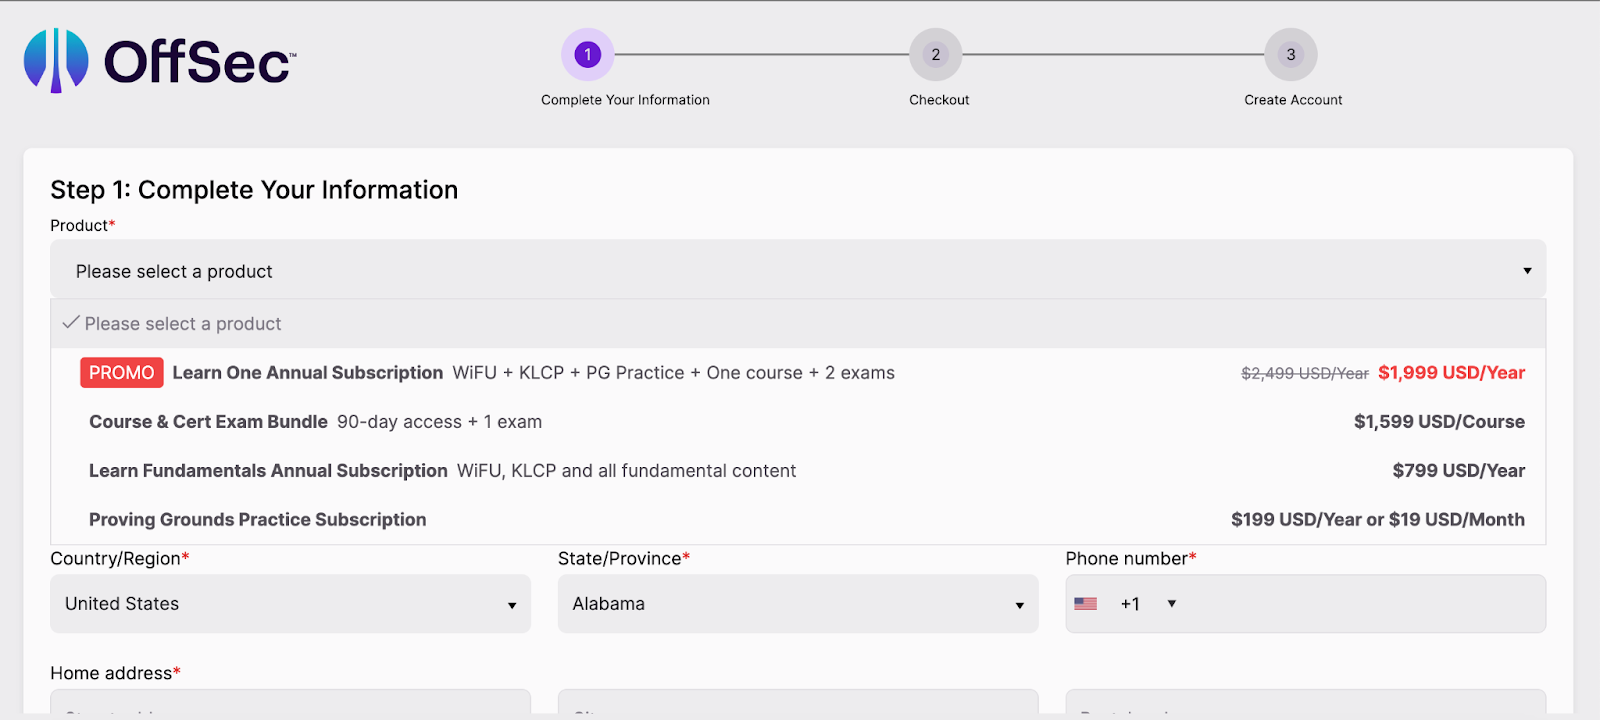Image resolution: width=1600 pixels, height=720 pixels.
Task: Pick Proving Grounds Practice Subscription
Action: [257, 520]
